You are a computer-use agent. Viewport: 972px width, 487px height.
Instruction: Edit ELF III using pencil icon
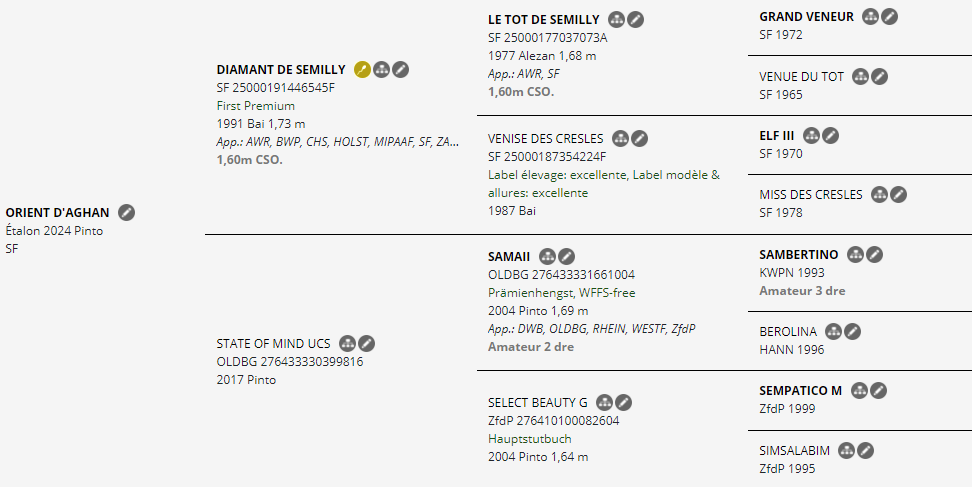click(x=830, y=136)
